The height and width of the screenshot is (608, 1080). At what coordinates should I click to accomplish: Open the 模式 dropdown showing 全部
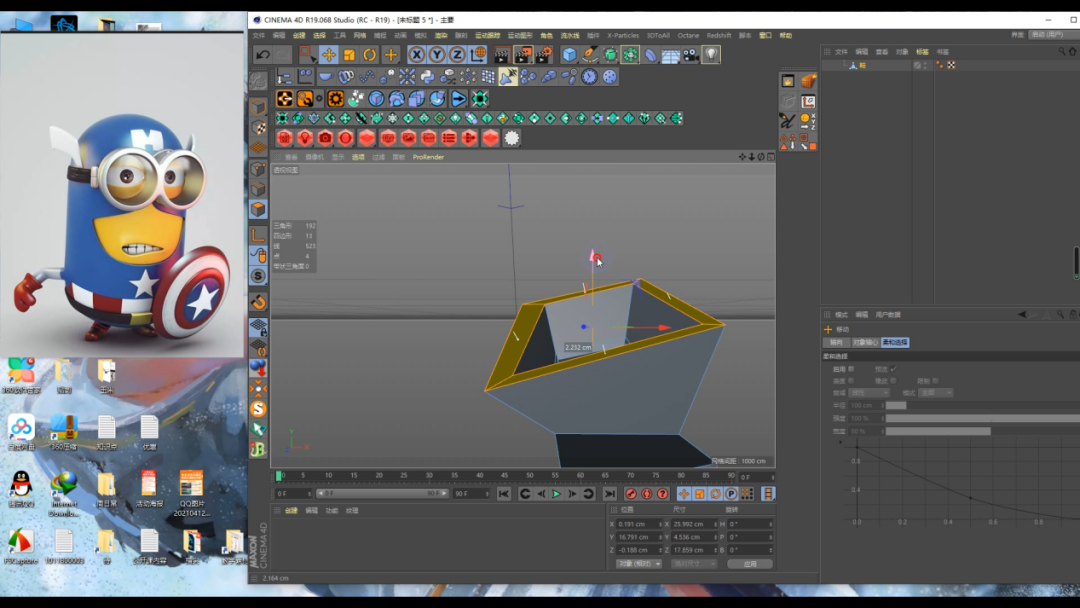pos(936,392)
